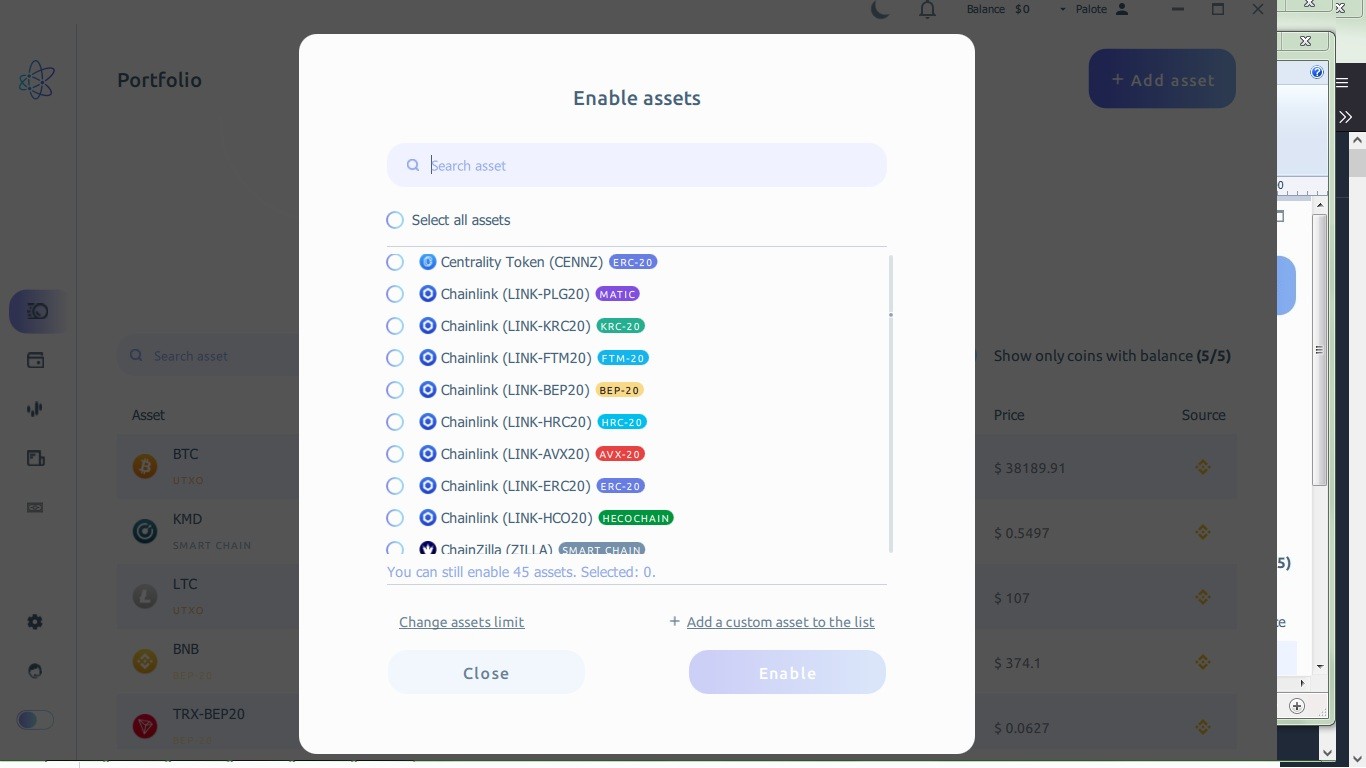Viewport: 1366px width, 768px height.
Task: Open the notifications bell
Action: pos(928,10)
